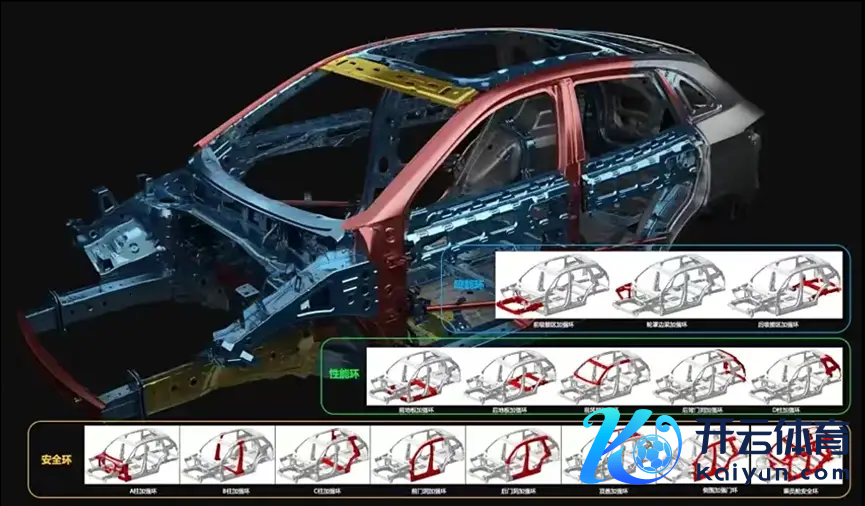Viewport: 865px width, 506px height.
Task: Click the rear door frame reinforcement ring thumbnail
Action: coord(512,456)
